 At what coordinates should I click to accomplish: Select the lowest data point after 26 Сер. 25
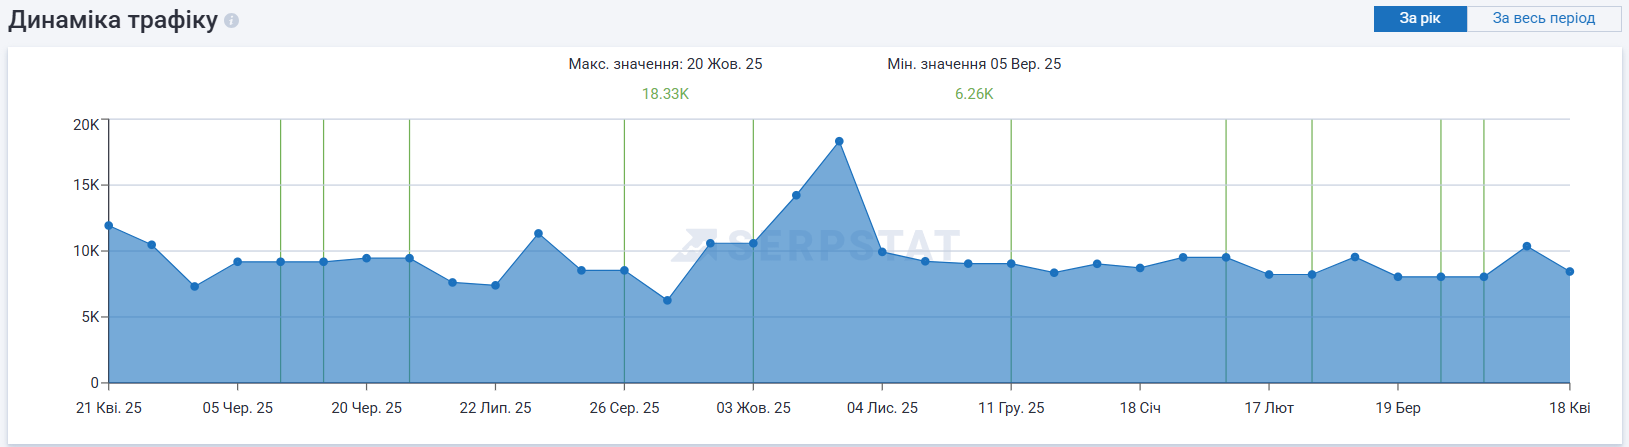click(x=667, y=300)
